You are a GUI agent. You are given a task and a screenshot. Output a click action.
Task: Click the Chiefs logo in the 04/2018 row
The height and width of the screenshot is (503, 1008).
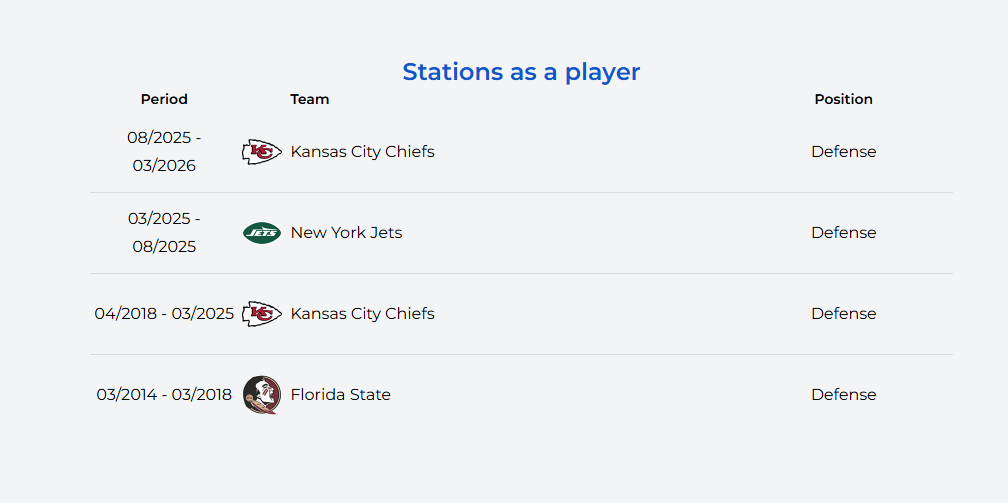[x=262, y=314]
